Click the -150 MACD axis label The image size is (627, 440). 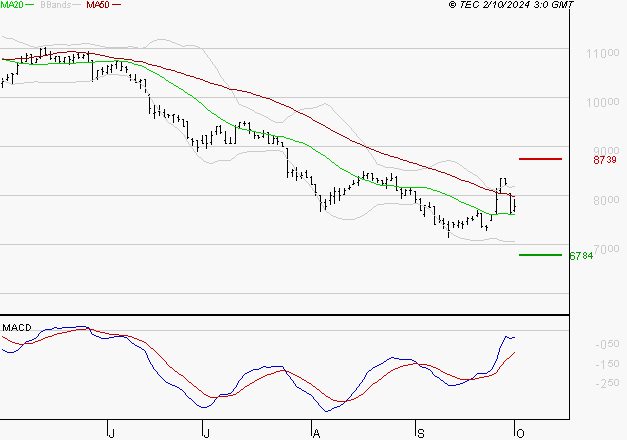coord(607,364)
